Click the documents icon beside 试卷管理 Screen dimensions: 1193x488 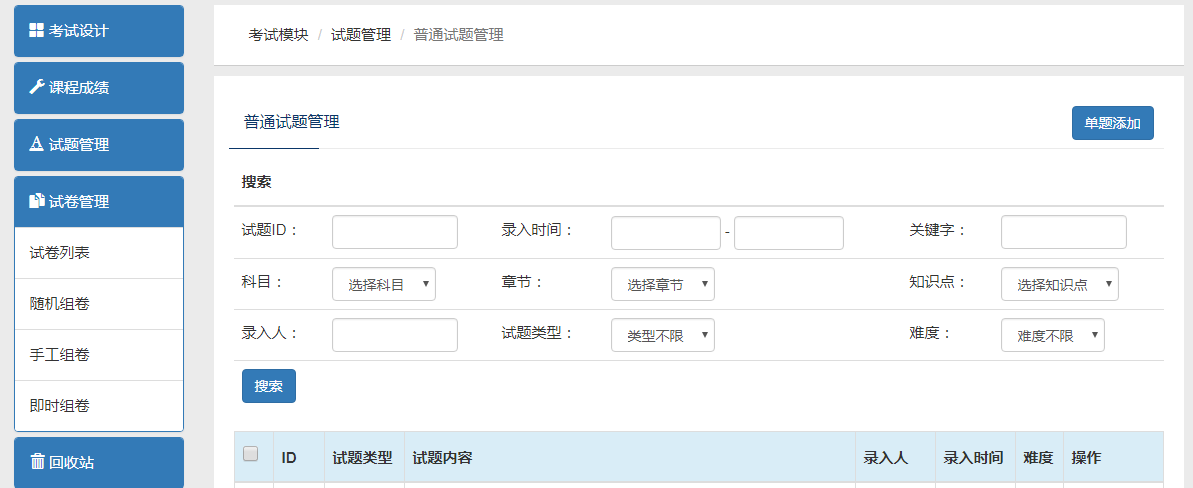36,201
